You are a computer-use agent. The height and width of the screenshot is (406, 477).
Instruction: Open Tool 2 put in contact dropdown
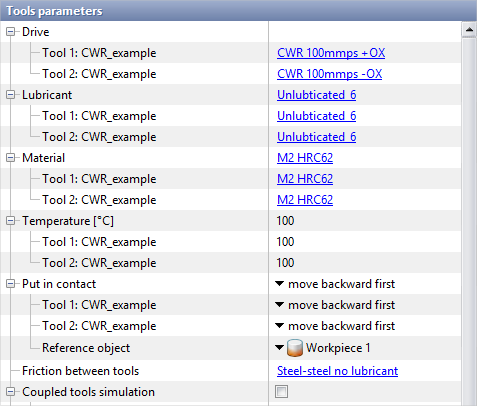279,326
